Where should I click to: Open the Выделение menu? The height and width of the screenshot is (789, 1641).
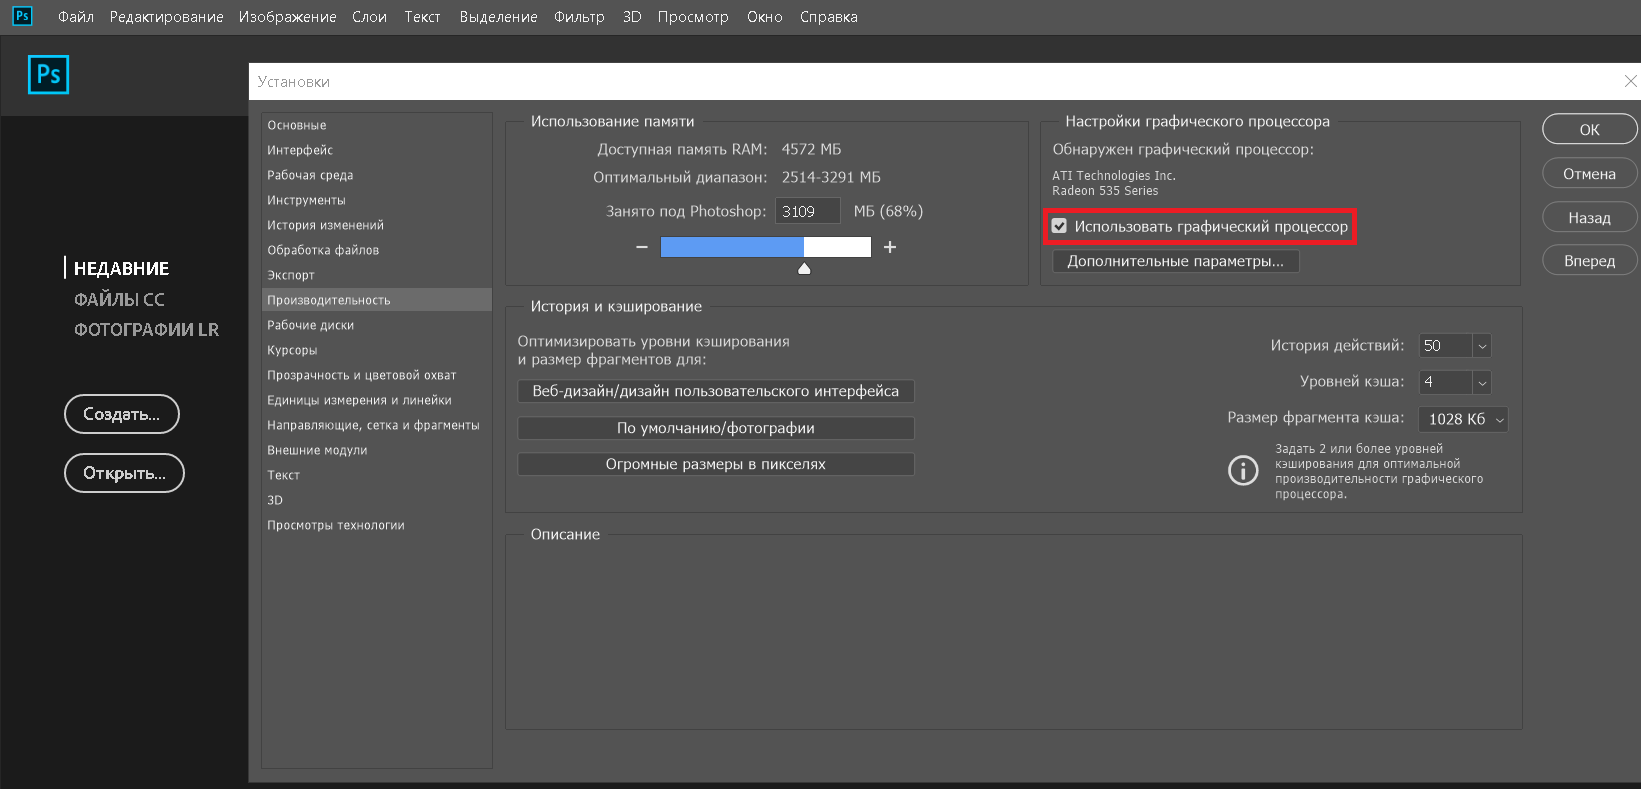pos(498,17)
